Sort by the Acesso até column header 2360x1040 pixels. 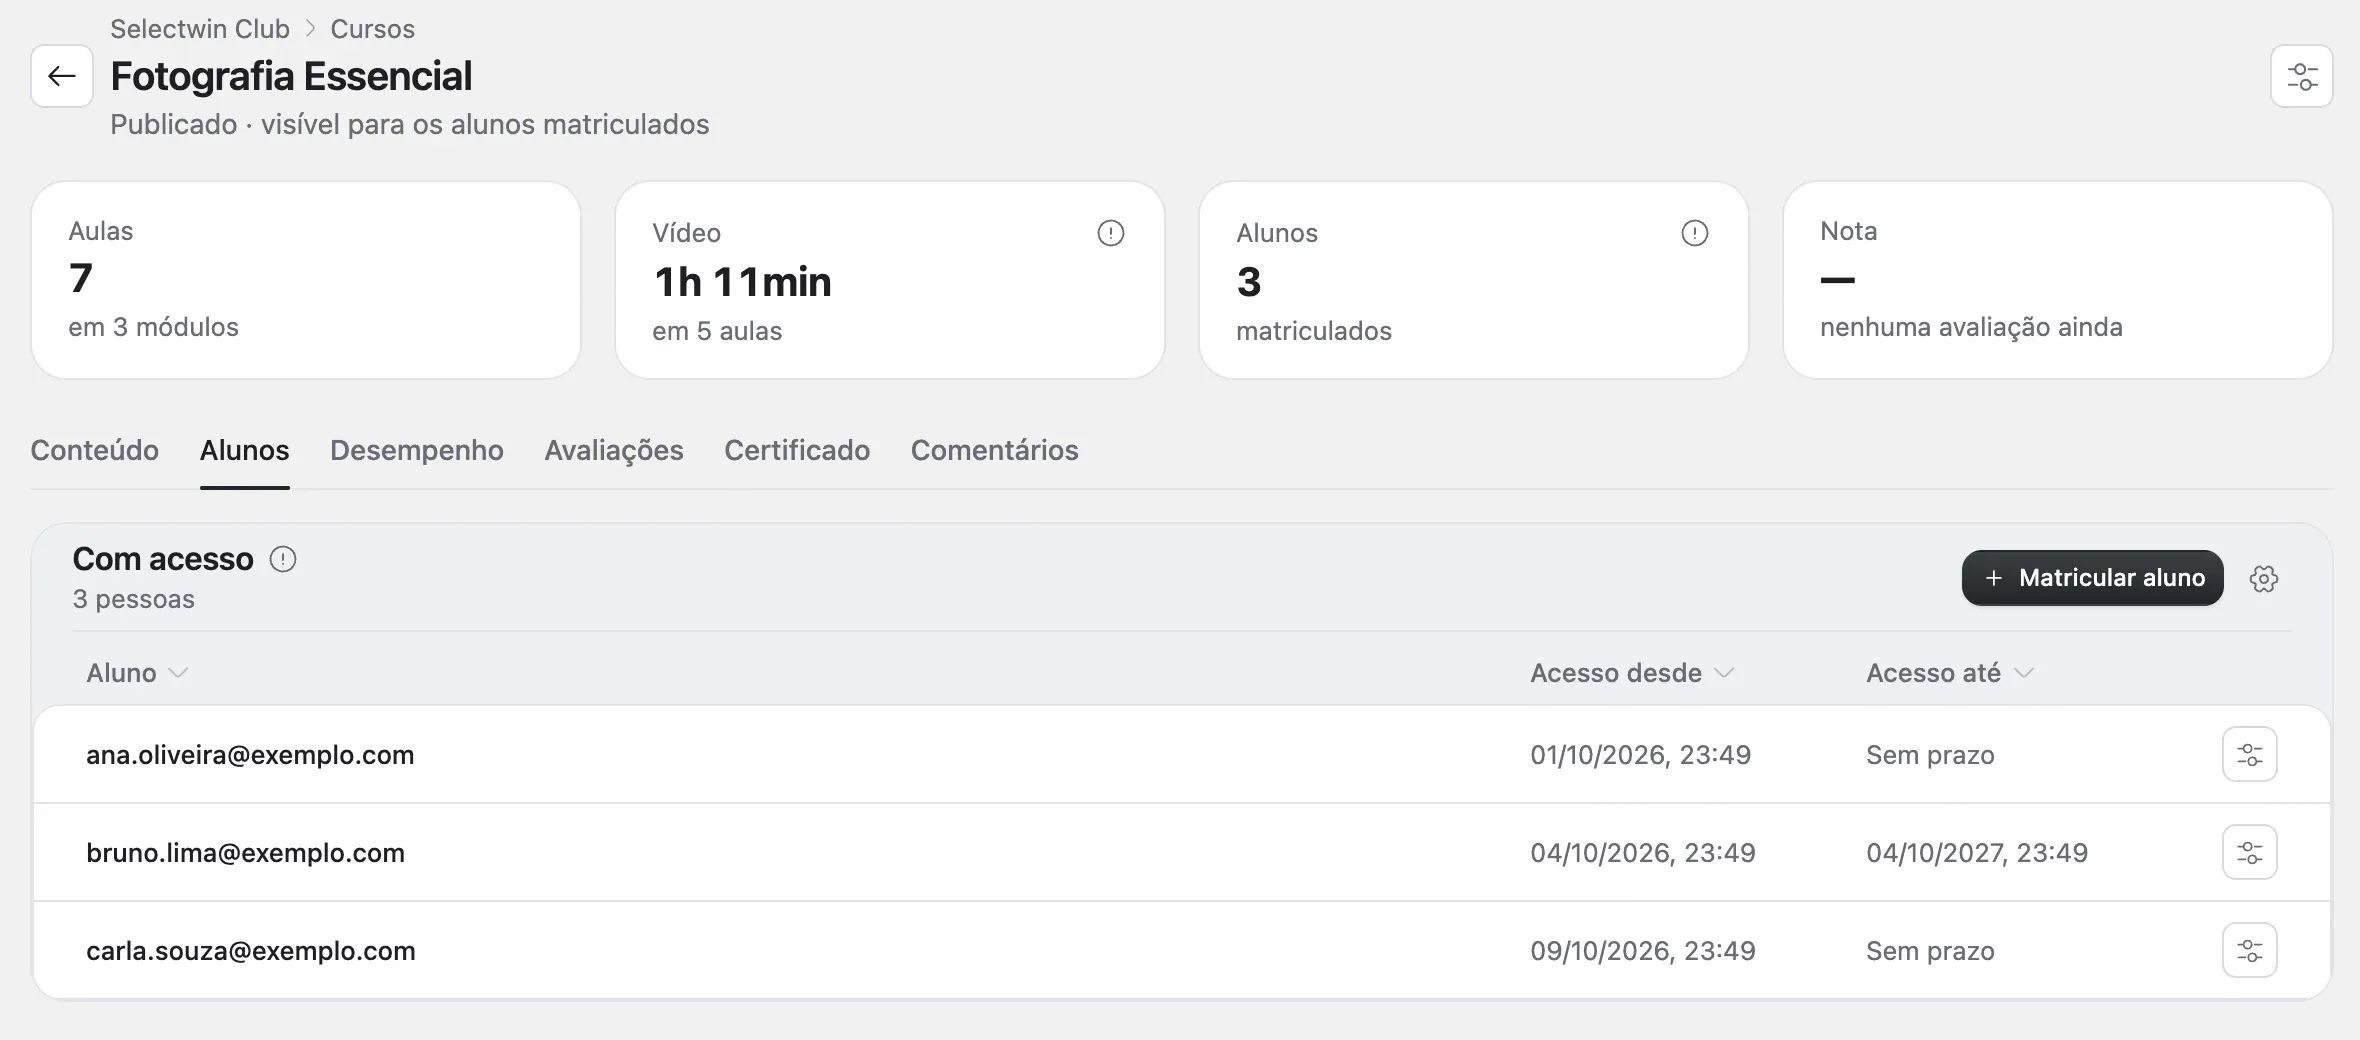[x=1950, y=673]
